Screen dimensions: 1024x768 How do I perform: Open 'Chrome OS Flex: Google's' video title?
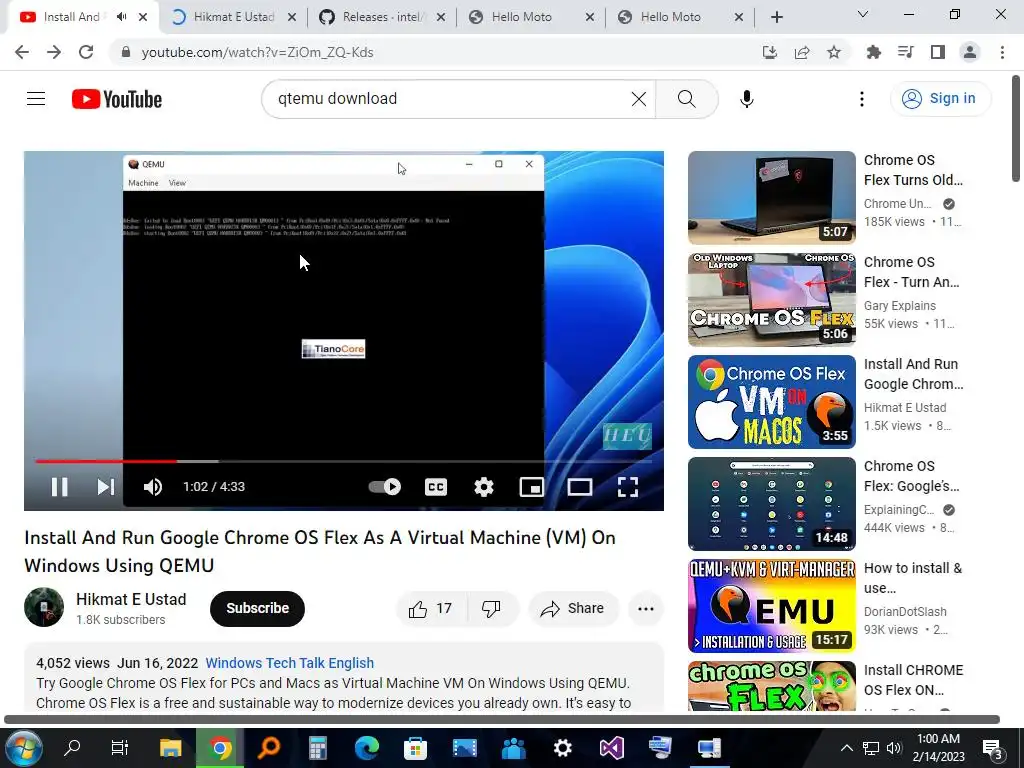912,476
